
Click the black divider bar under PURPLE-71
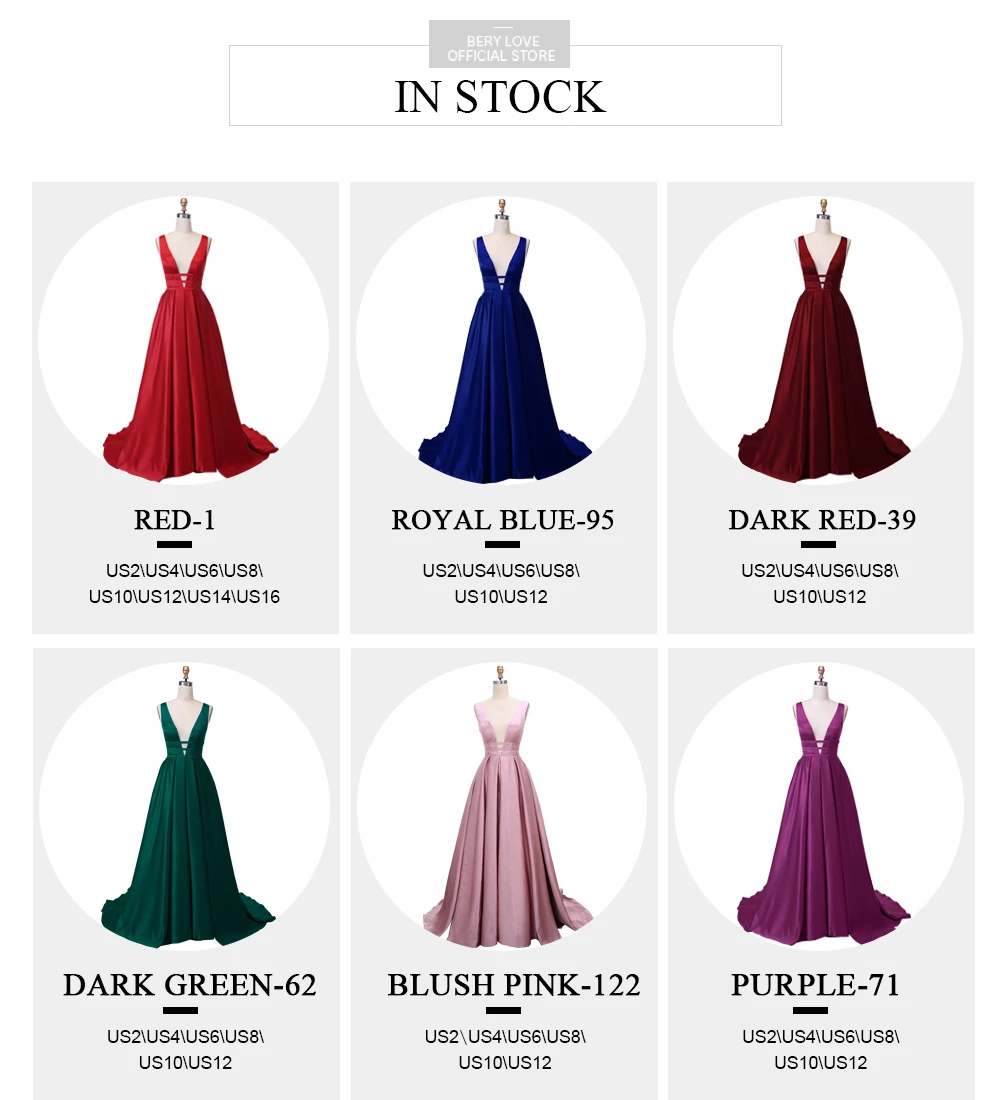[x=811, y=1011]
